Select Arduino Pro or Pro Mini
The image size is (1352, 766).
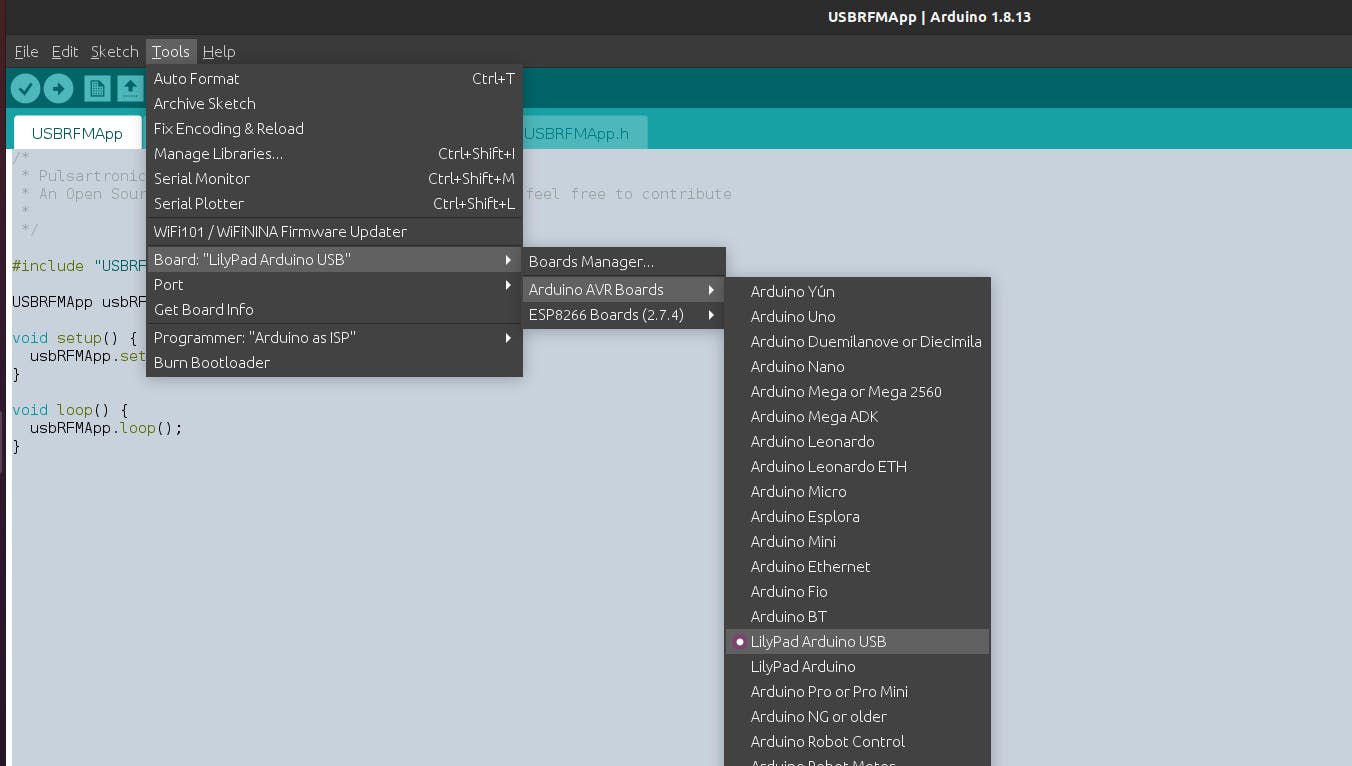[x=858, y=692]
